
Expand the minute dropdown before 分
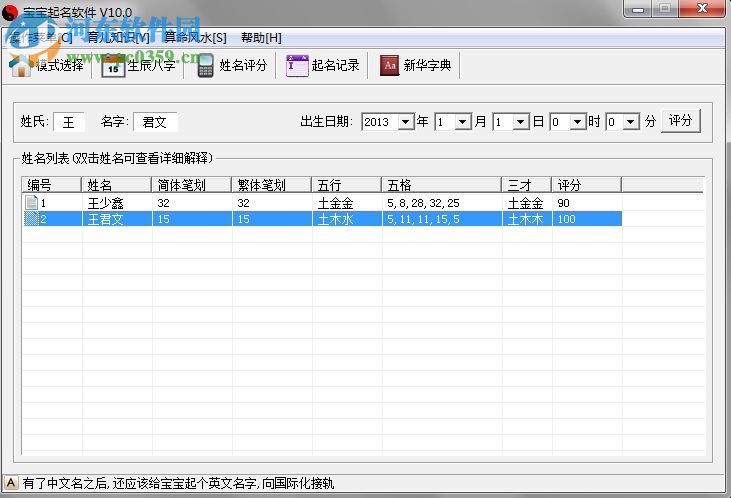pyautogui.click(x=630, y=122)
